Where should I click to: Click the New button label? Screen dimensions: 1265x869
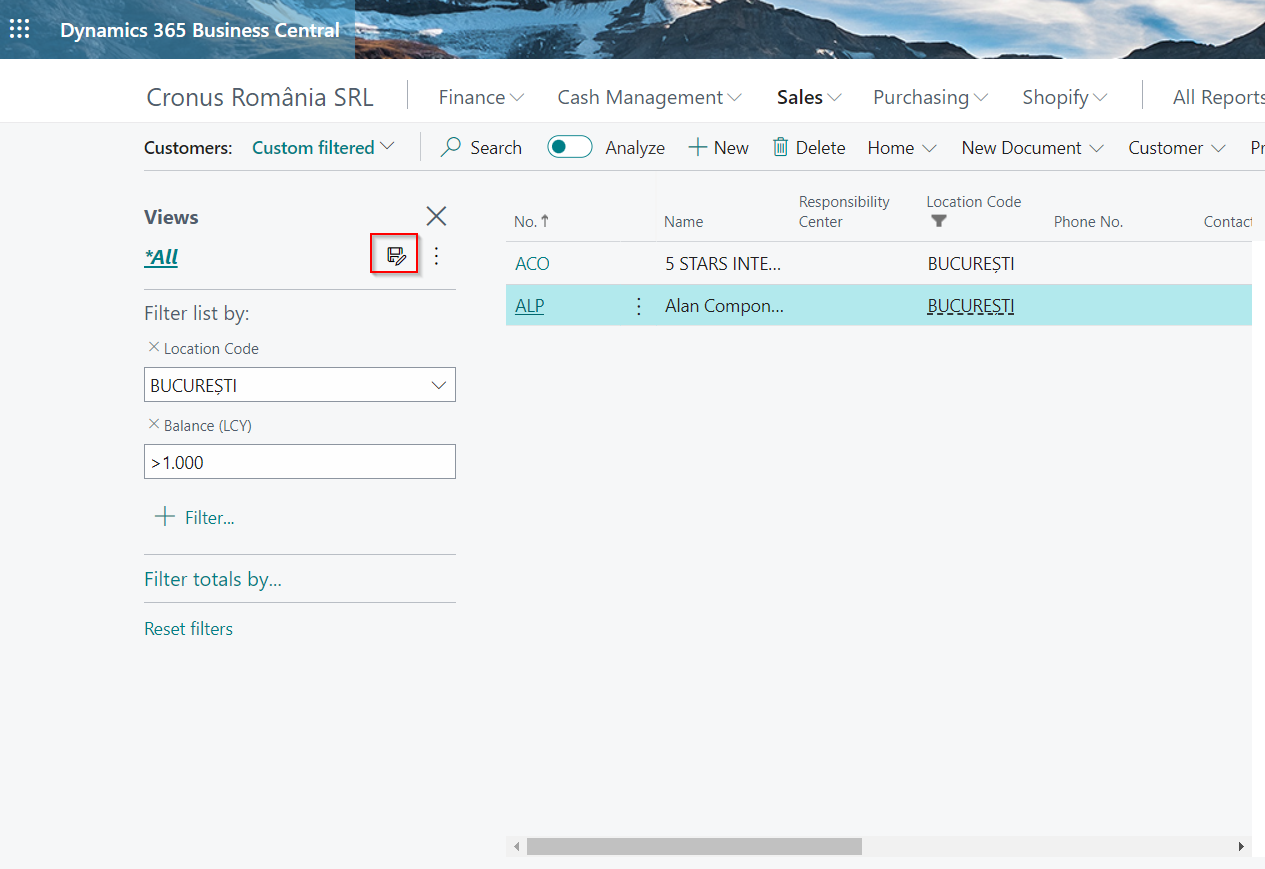(731, 147)
